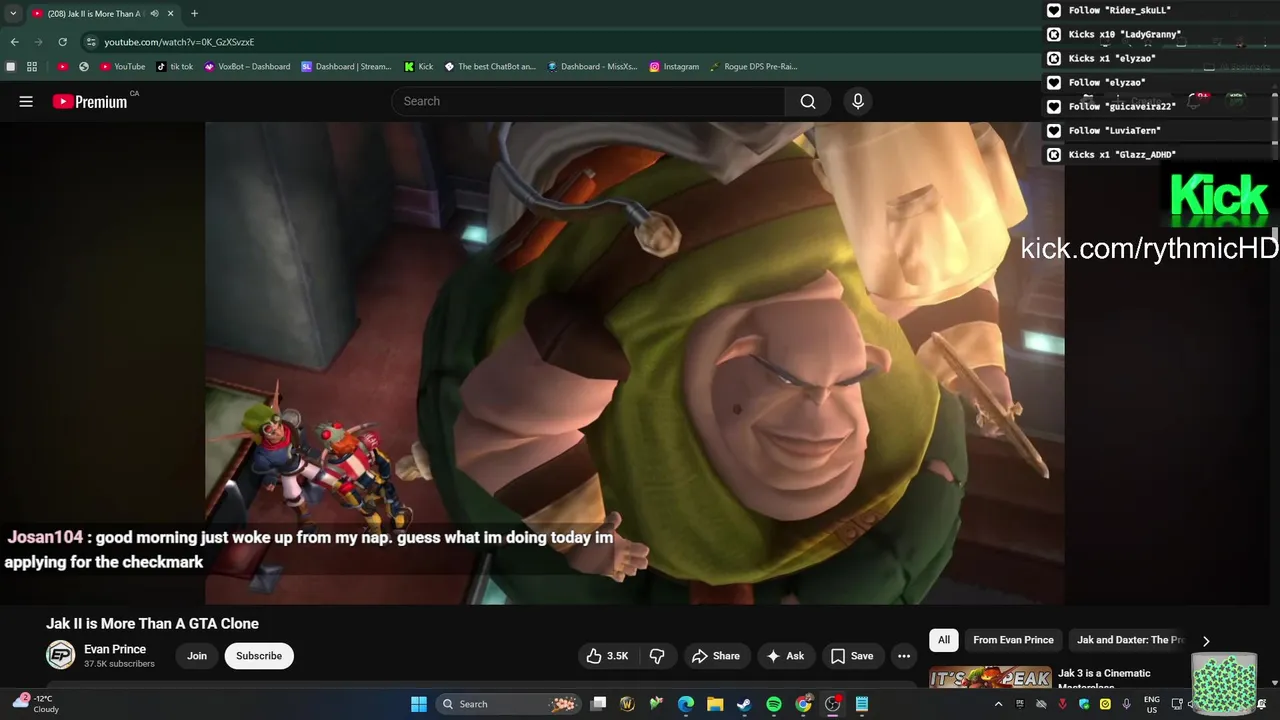Select the From Evan Prince filter chip
The width and height of the screenshot is (1280, 720).
[x=1013, y=640]
